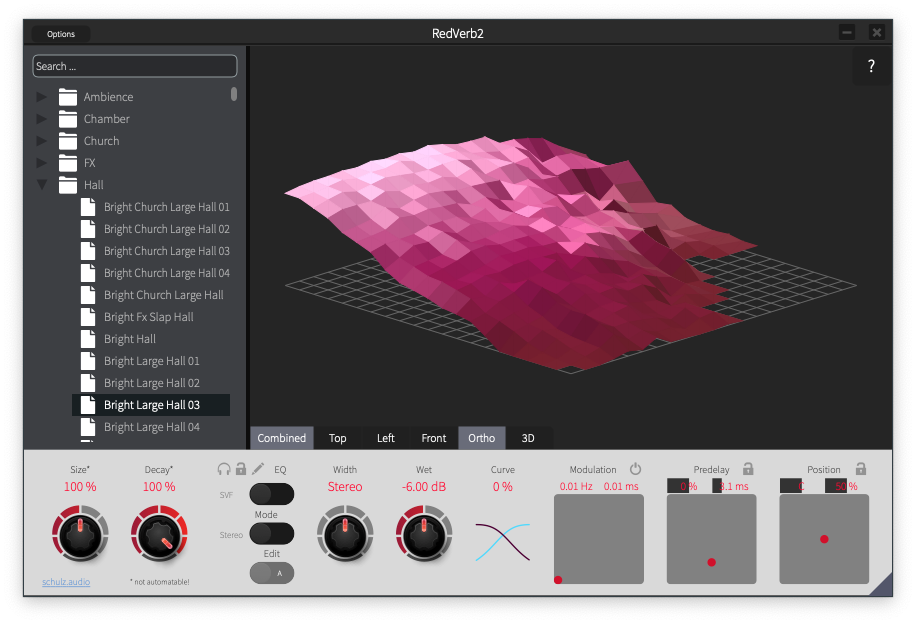The width and height of the screenshot is (916, 624).
Task: Click the Modulation power icon
Action: point(636,468)
